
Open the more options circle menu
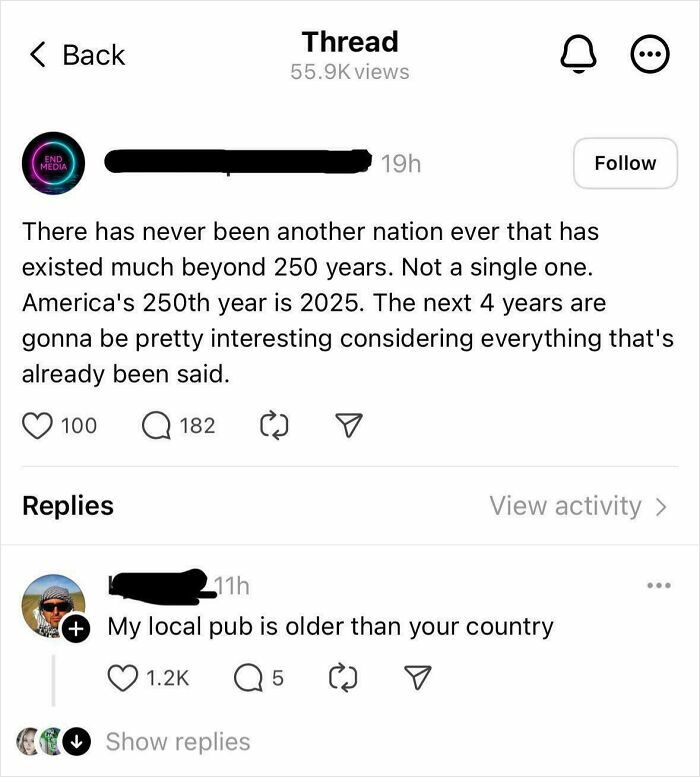pos(649,55)
